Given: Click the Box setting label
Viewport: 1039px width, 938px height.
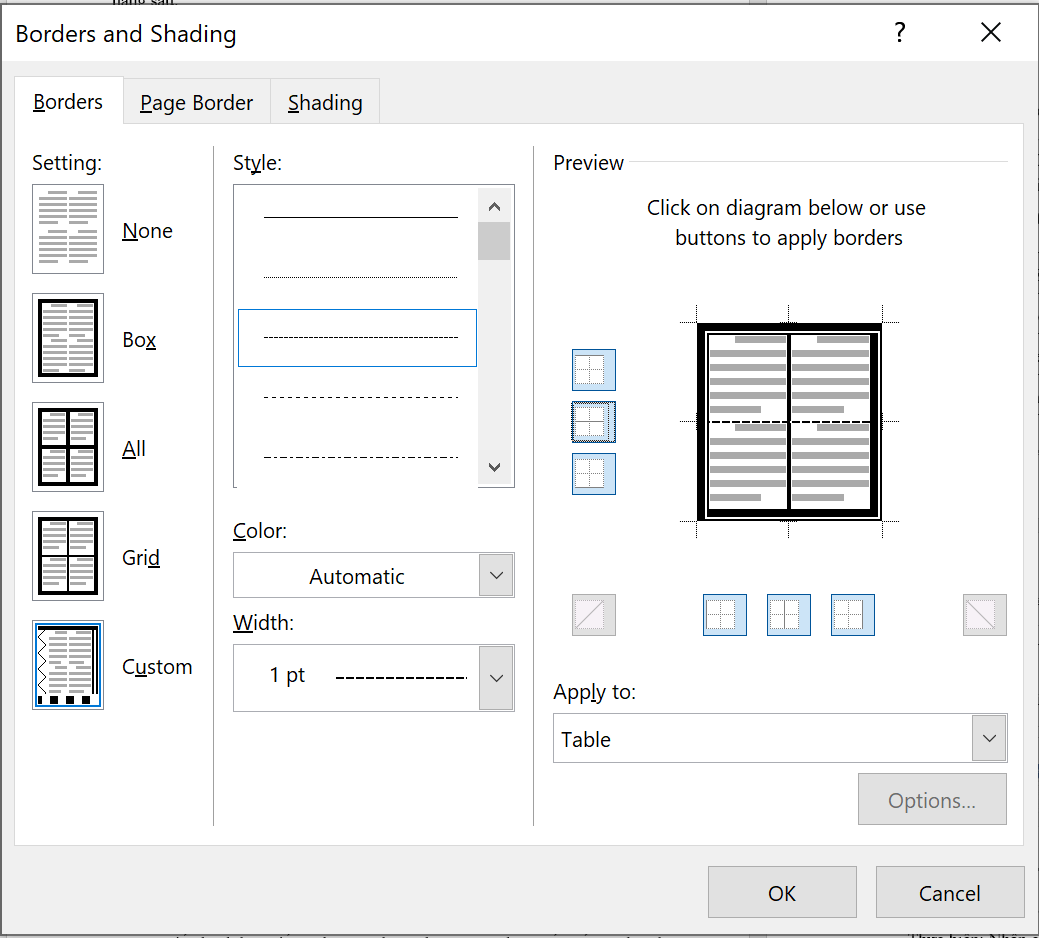Looking at the screenshot, I should pyautogui.click(x=139, y=340).
